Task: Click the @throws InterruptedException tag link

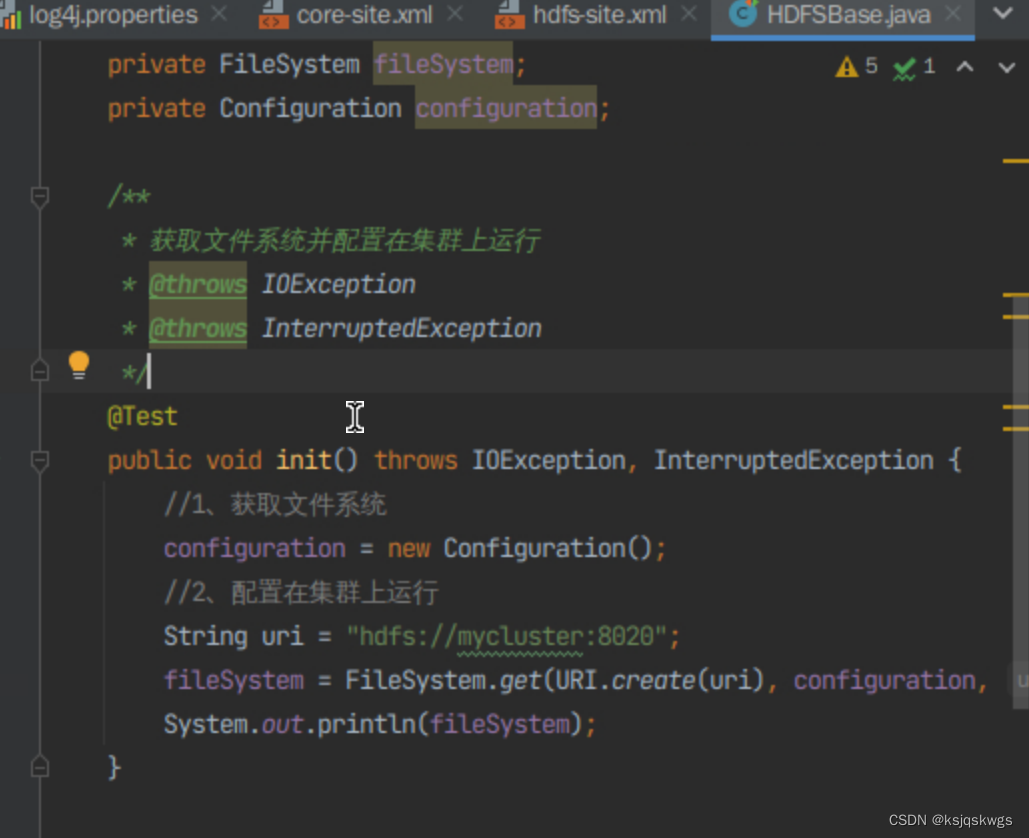Action: [x=197, y=327]
